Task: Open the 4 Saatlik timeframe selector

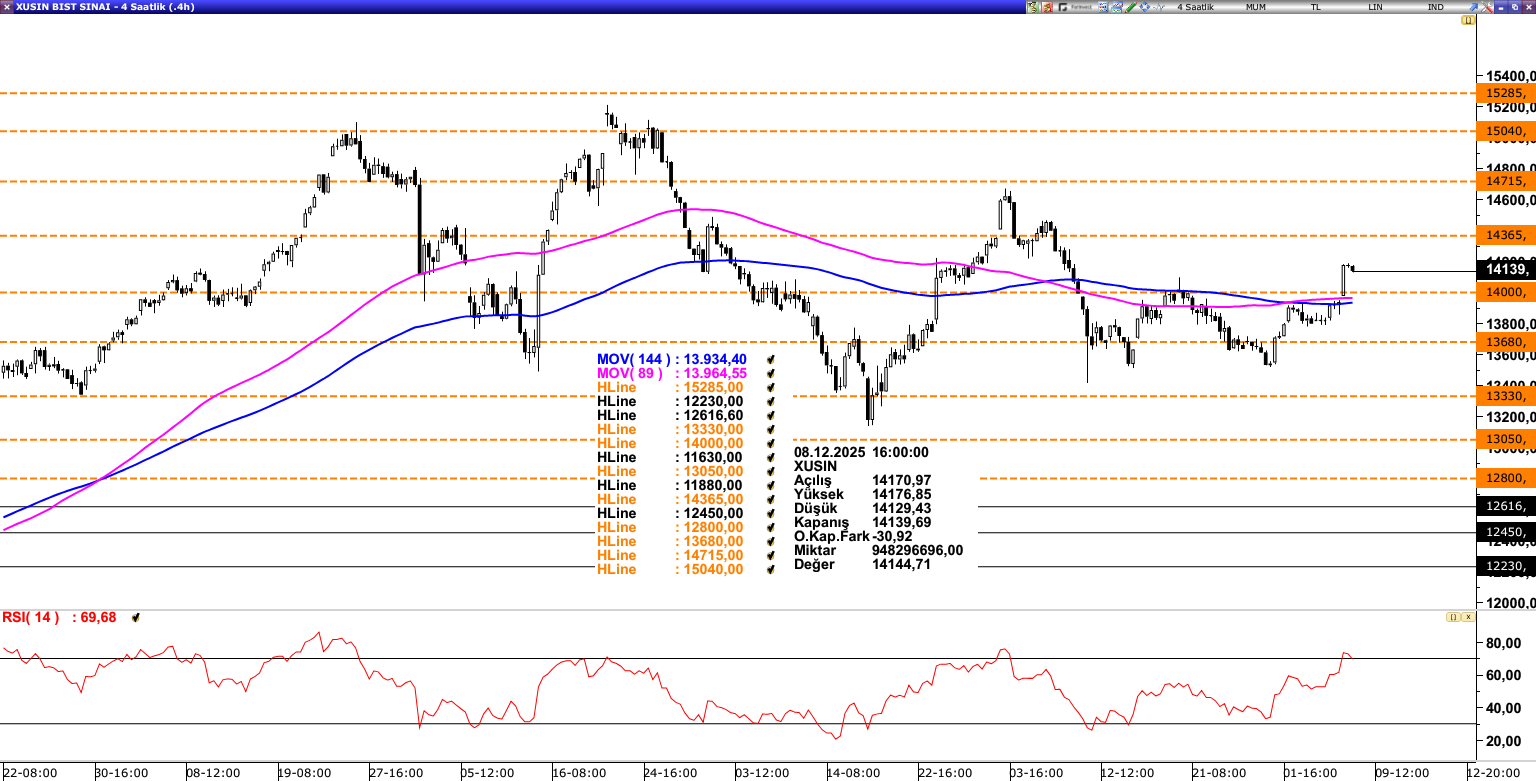Action: tap(1195, 7)
